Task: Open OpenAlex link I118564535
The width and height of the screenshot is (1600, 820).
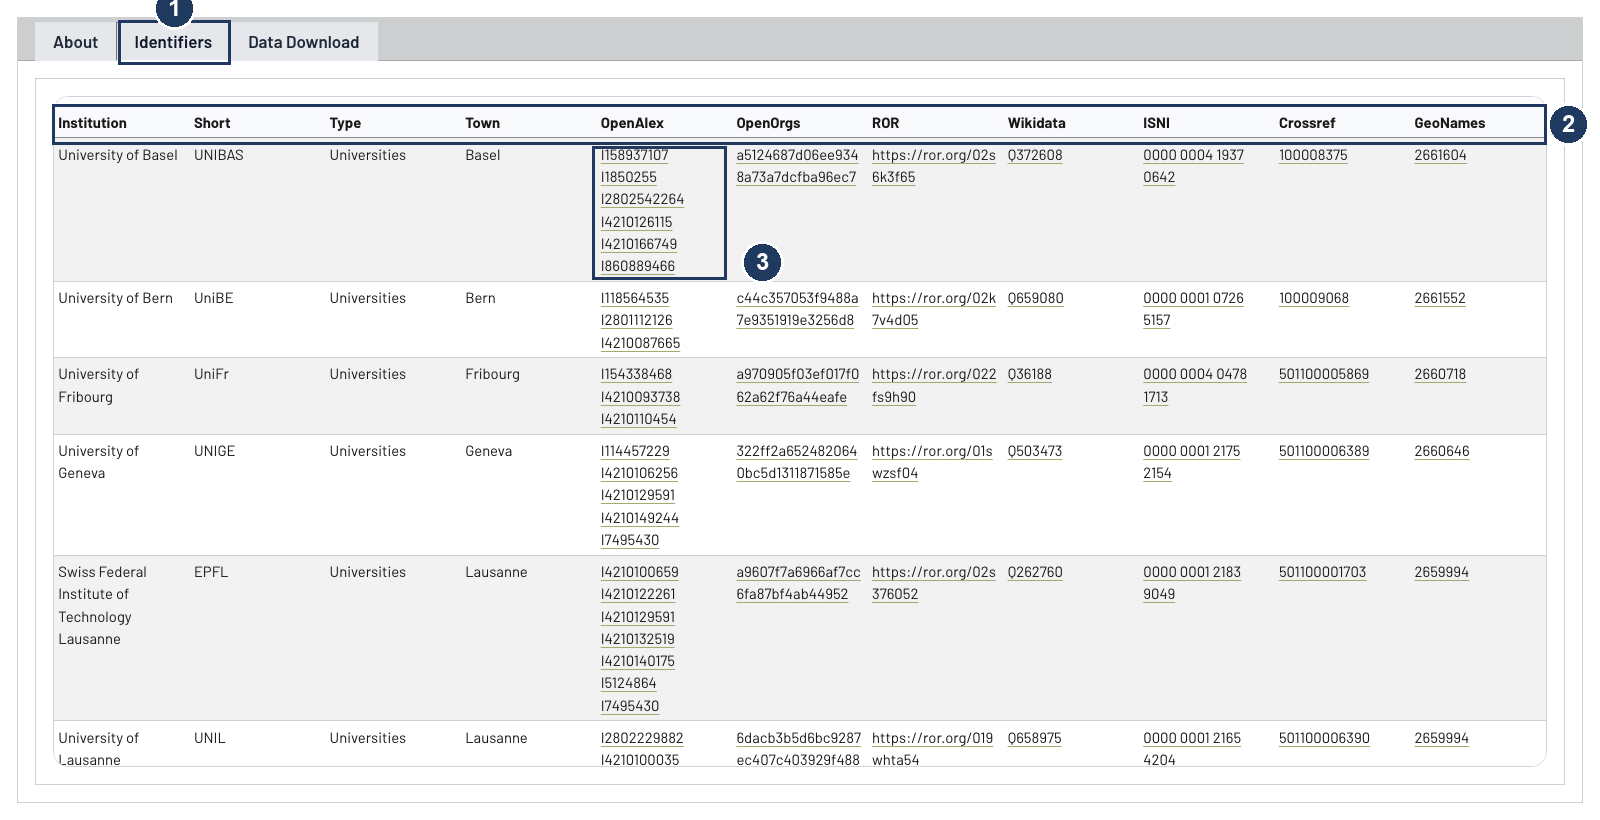Action: click(x=634, y=298)
